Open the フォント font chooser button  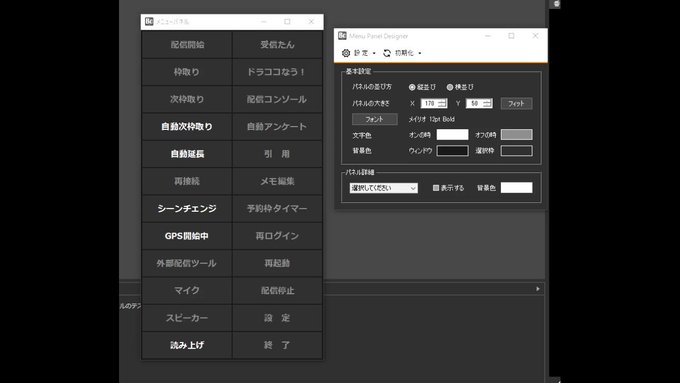(374, 119)
